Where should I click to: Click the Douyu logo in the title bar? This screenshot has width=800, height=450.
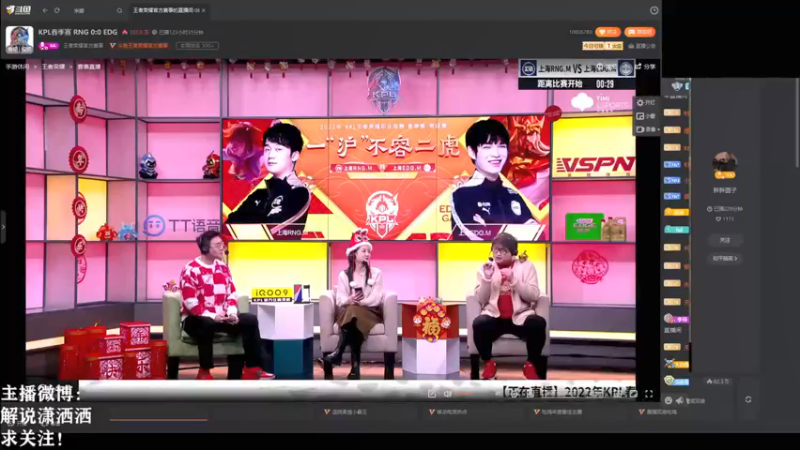coord(18,10)
